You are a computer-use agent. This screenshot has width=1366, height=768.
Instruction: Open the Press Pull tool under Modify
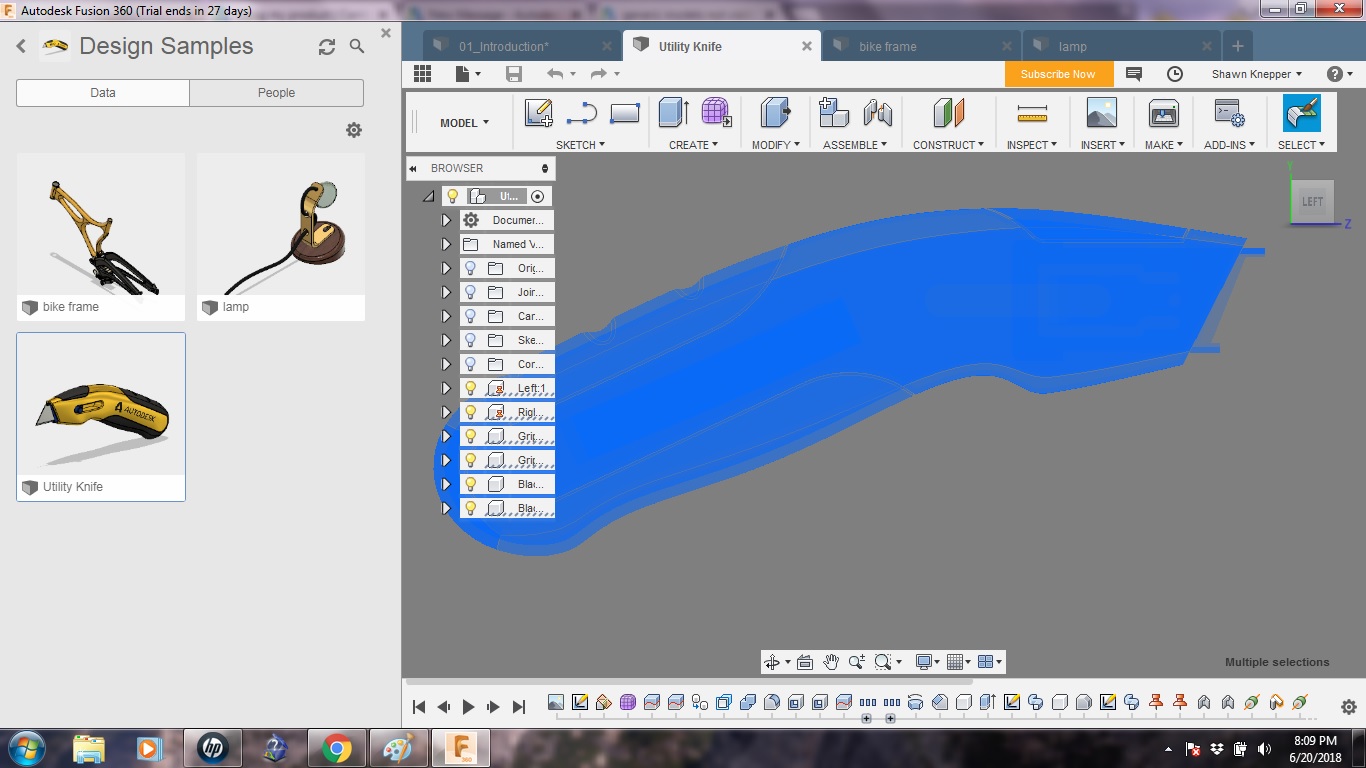pos(773,113)
